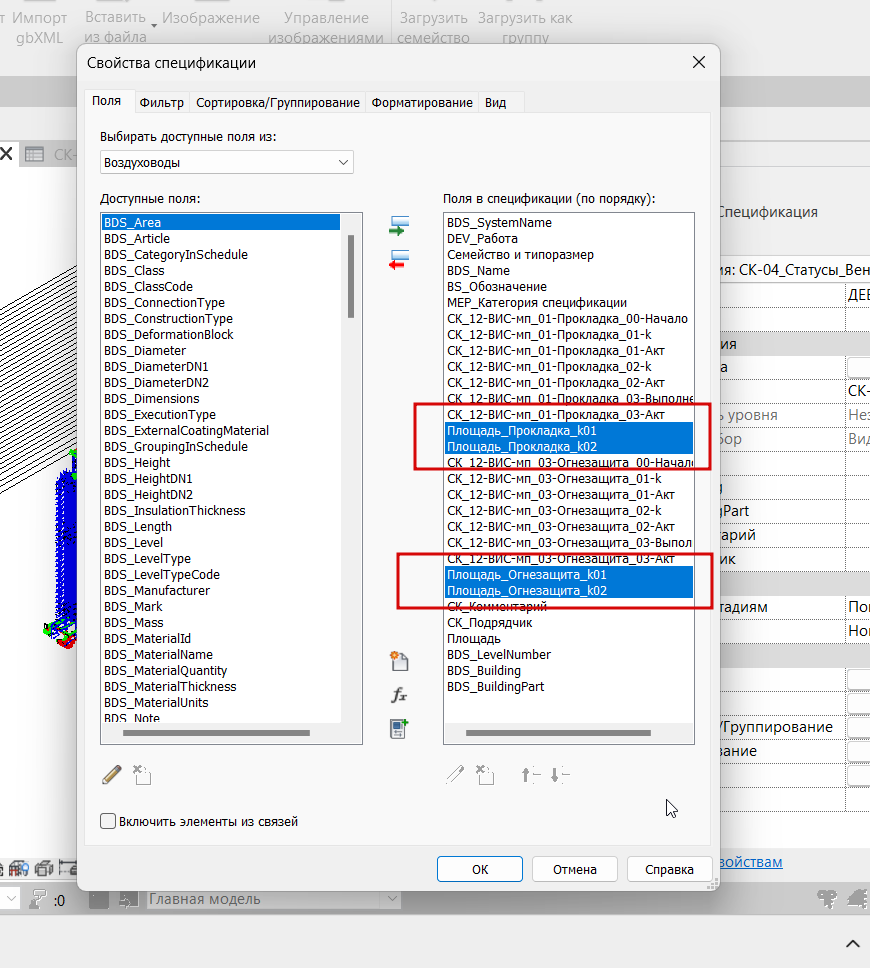Click the 3D box icon on view bar

click(x=44, y=868)
